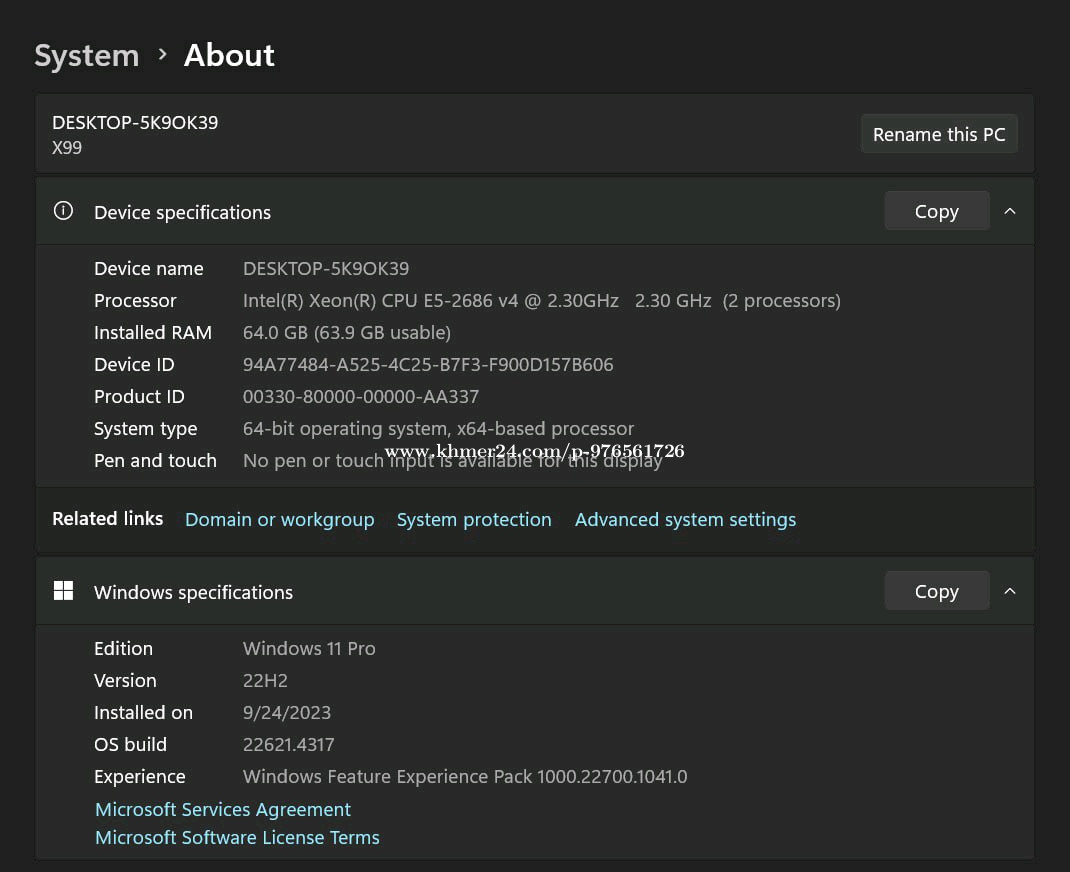This screenshot has height=872, width=1070.
Task: Select the 64-bit operating system value
Action: (438, 429)
